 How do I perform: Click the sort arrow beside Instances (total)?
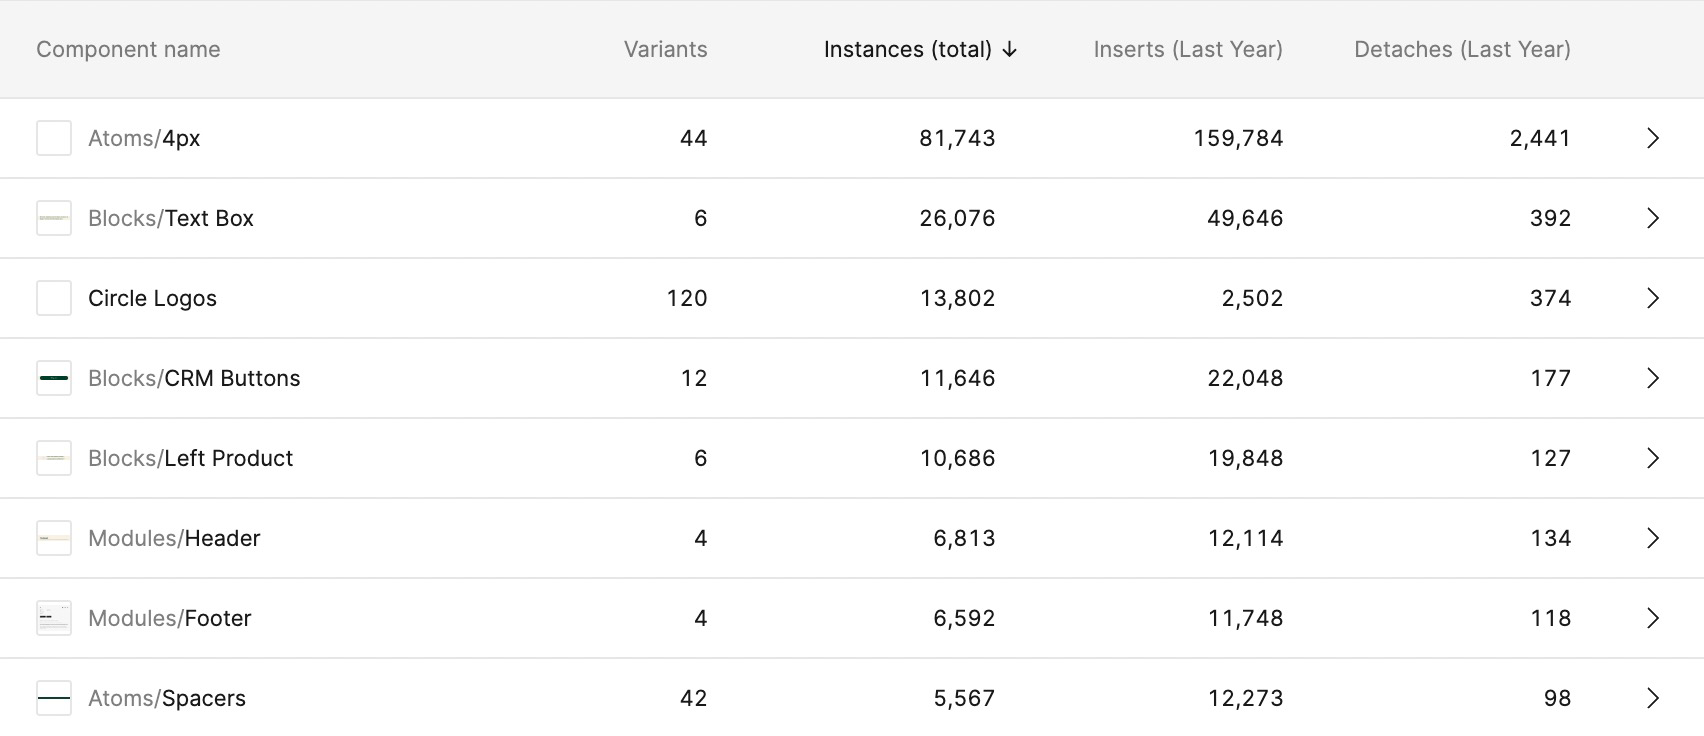1009,50
